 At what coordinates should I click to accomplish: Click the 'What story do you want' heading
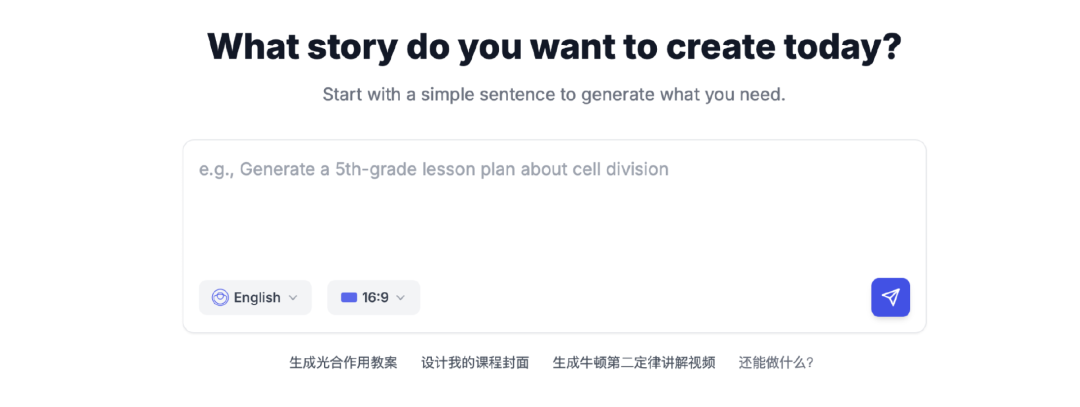[554, 47]
